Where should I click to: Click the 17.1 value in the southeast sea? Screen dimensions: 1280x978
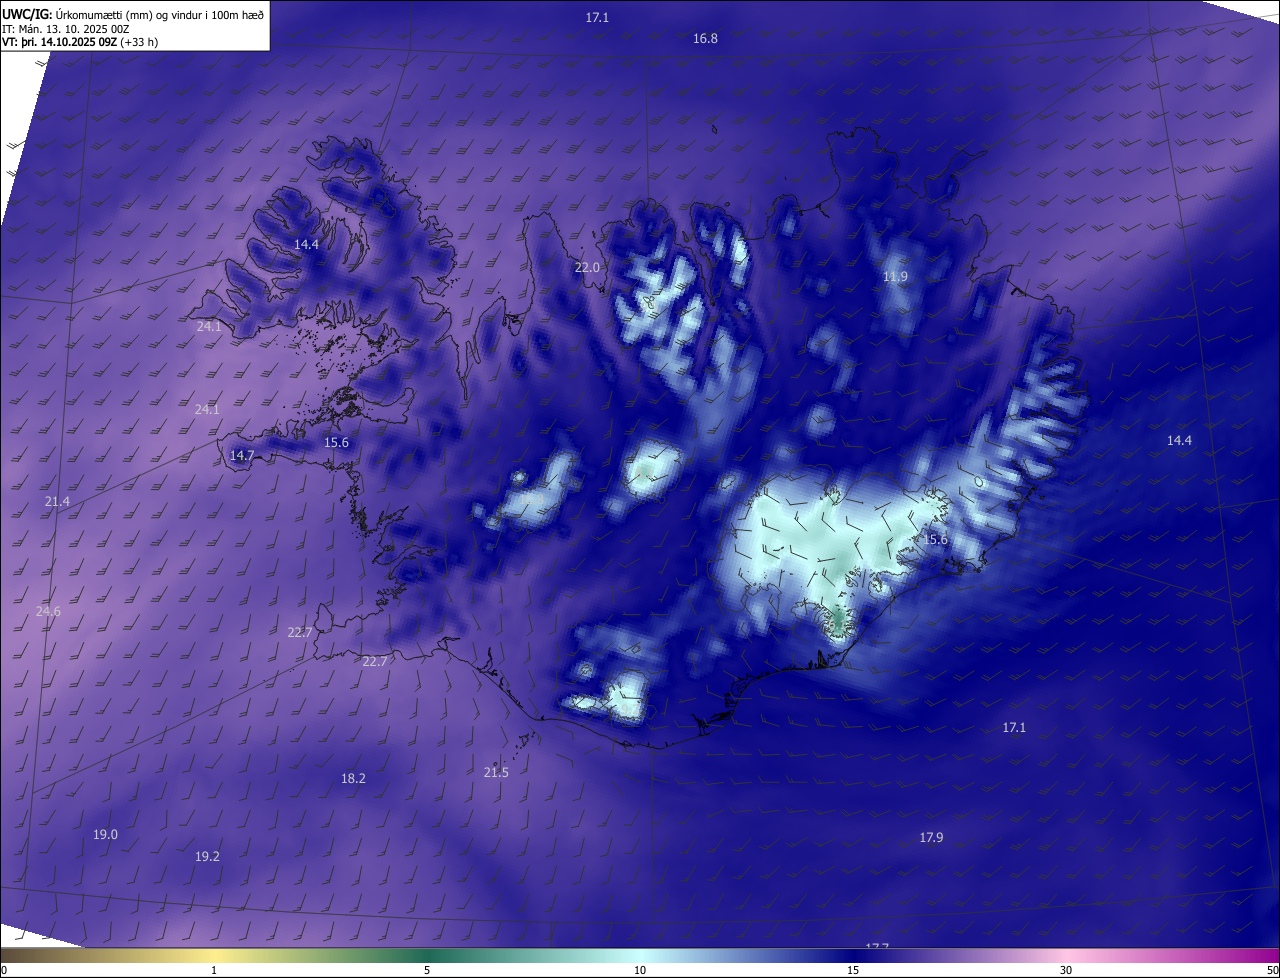(x=1014, y=727)
